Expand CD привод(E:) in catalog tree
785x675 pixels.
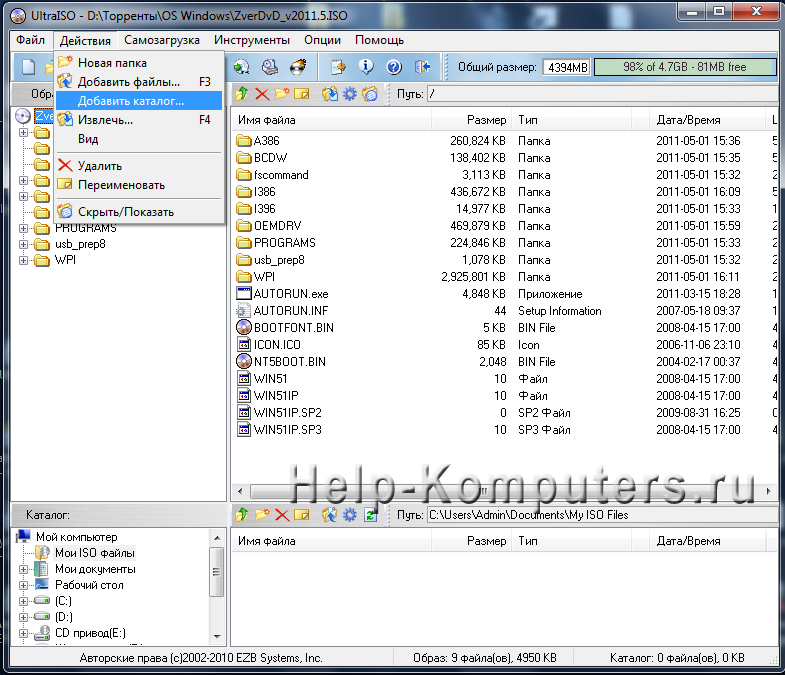pos(23,633)
